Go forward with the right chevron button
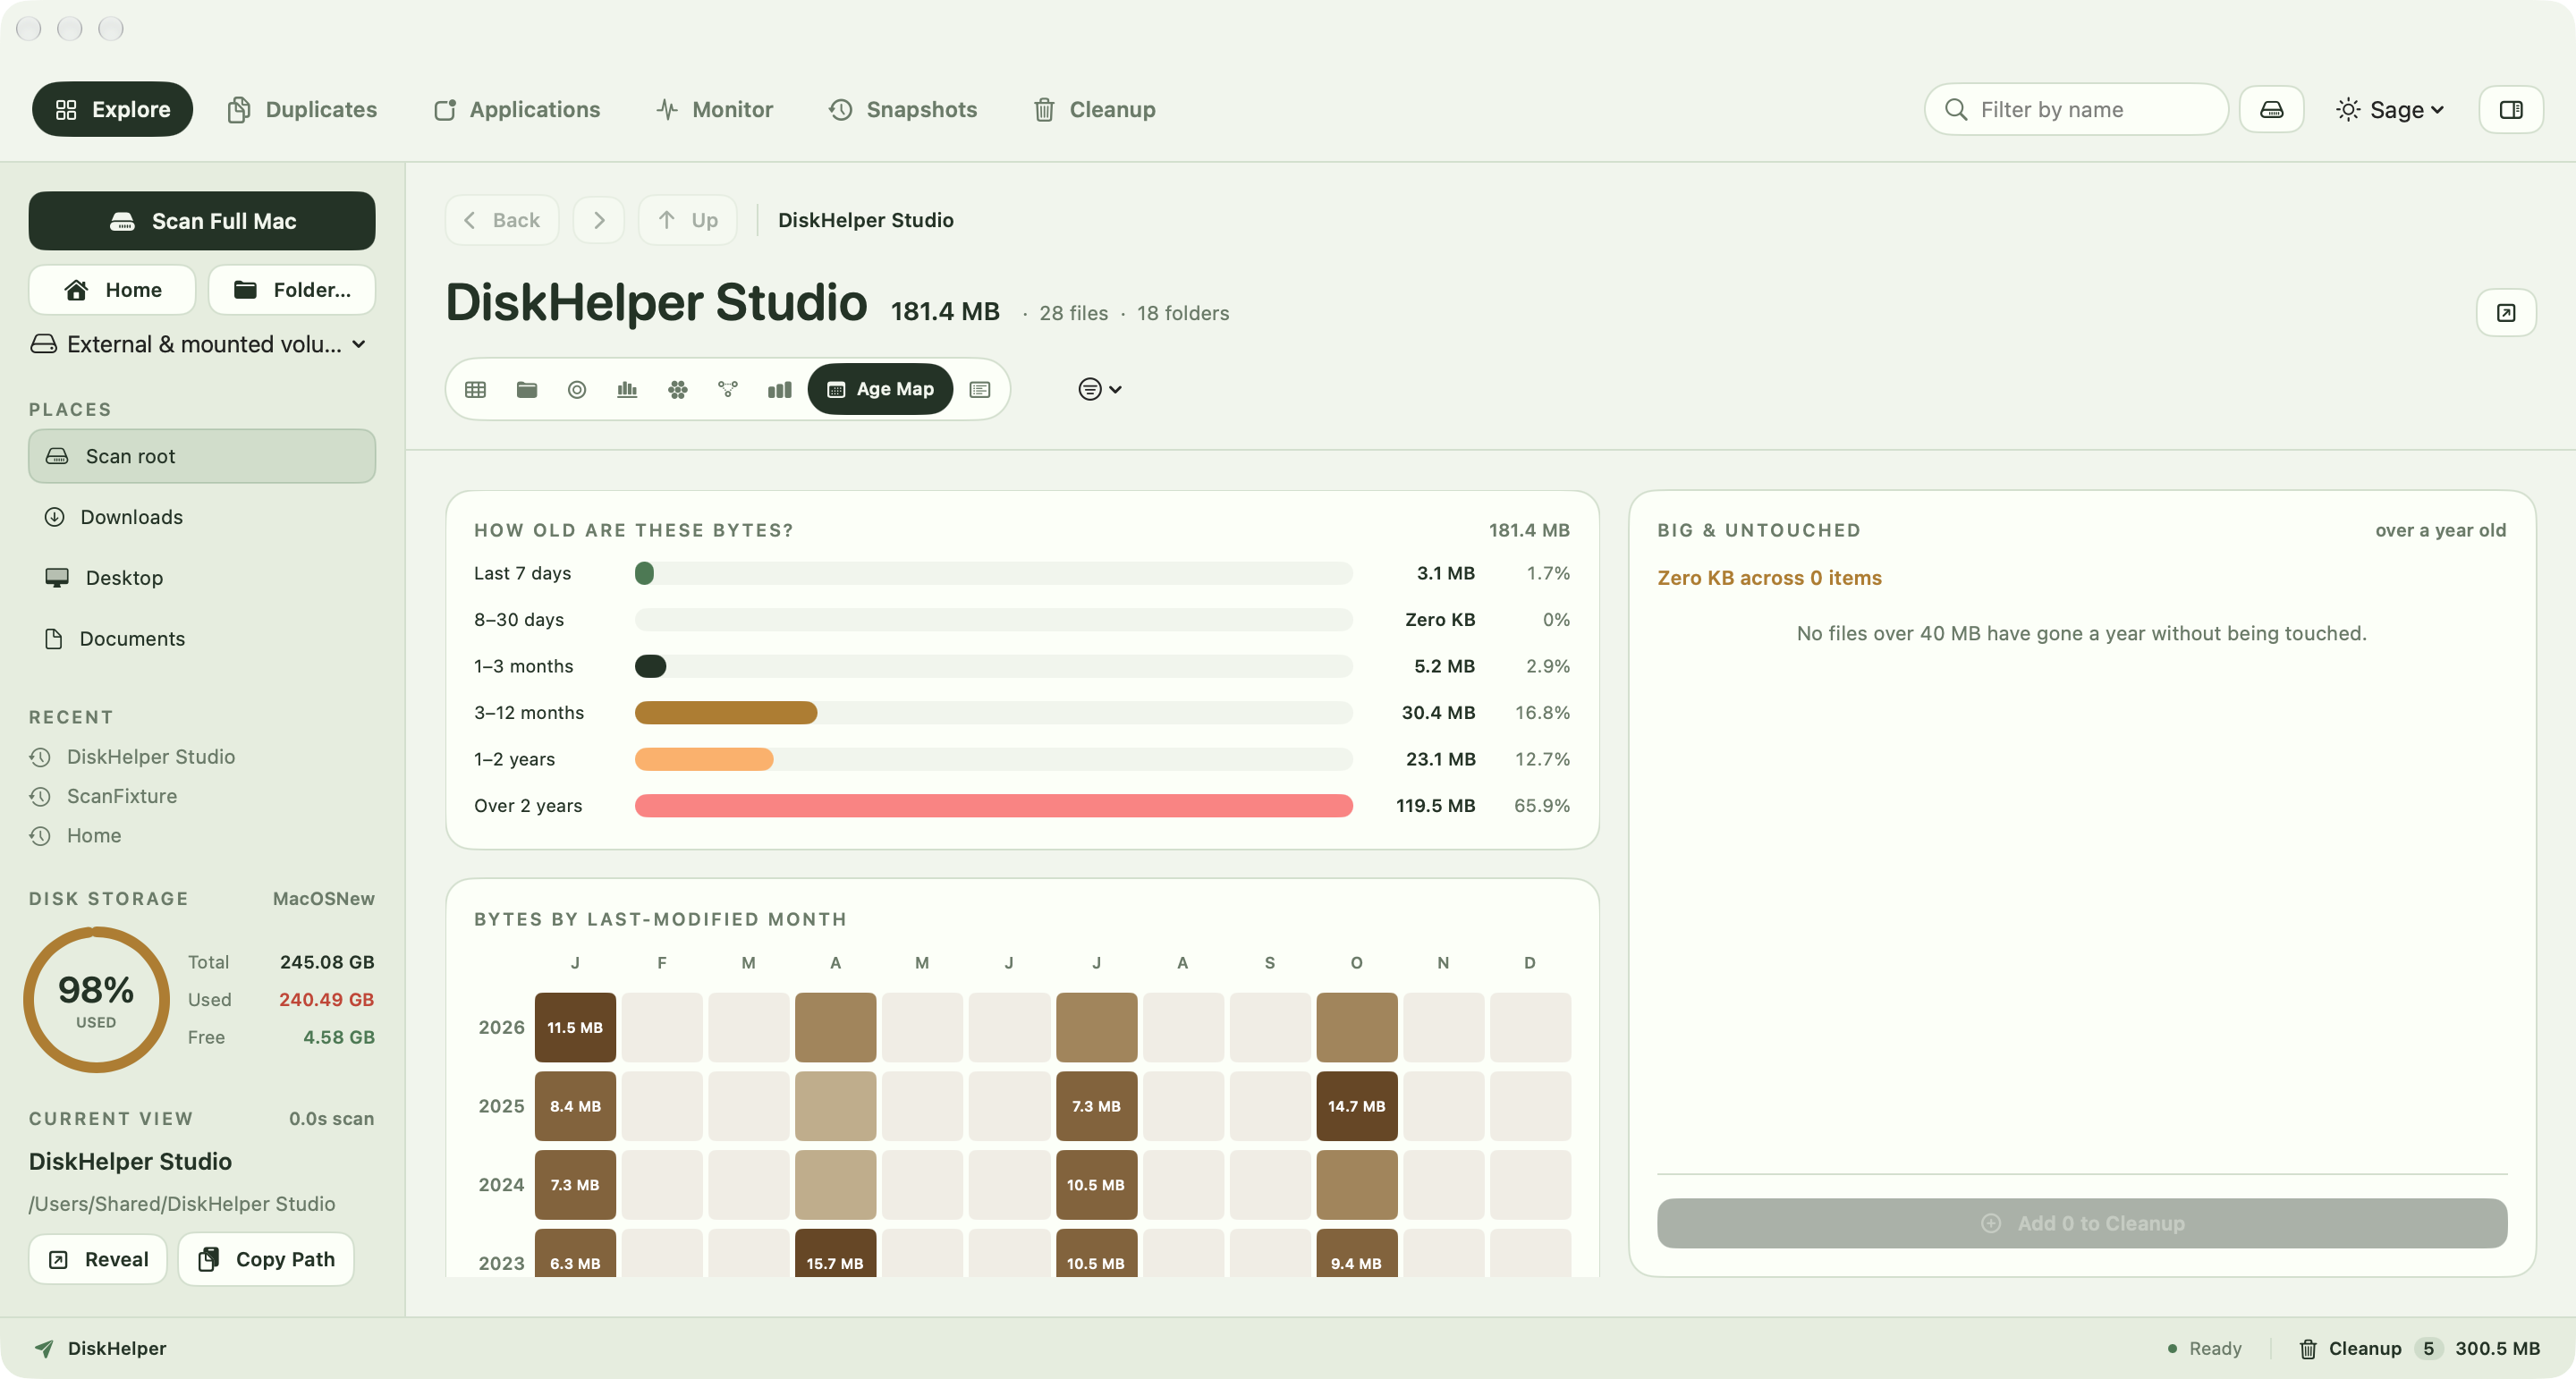Screen dimensions: 2576x1379 tap(599, 220)
